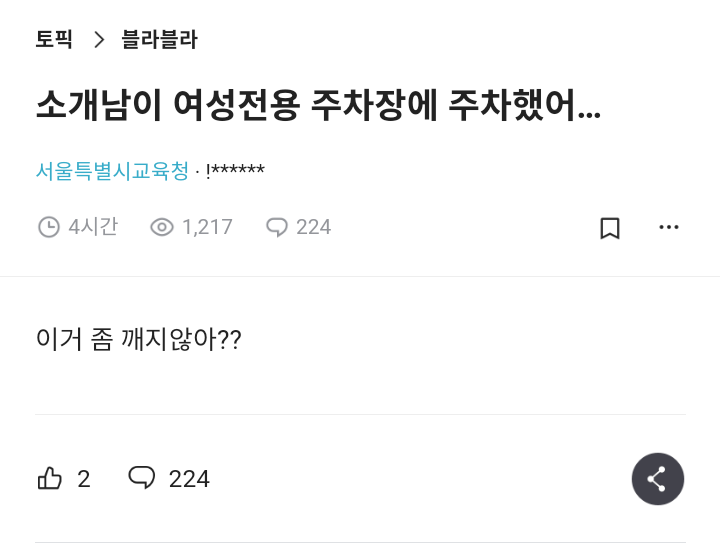Bookmark this post
Viewport: 720px width, 543px height.
(610, 228)
